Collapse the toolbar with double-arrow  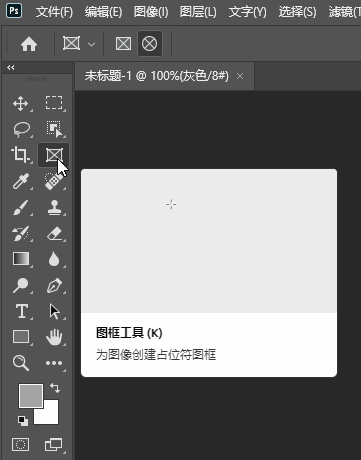pyautogui.click(x=11, y=68)
